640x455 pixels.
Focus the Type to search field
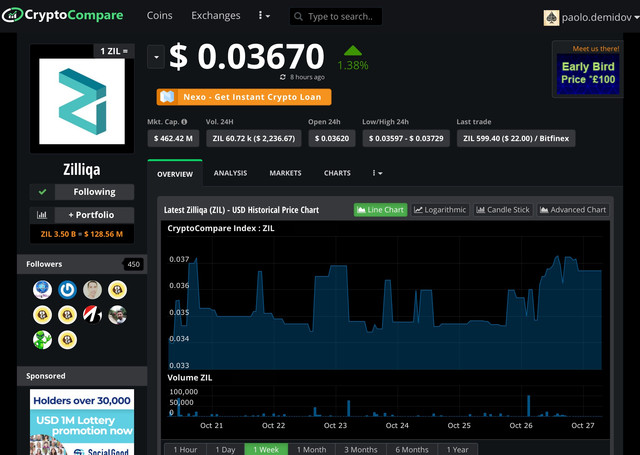click(336, 17)
